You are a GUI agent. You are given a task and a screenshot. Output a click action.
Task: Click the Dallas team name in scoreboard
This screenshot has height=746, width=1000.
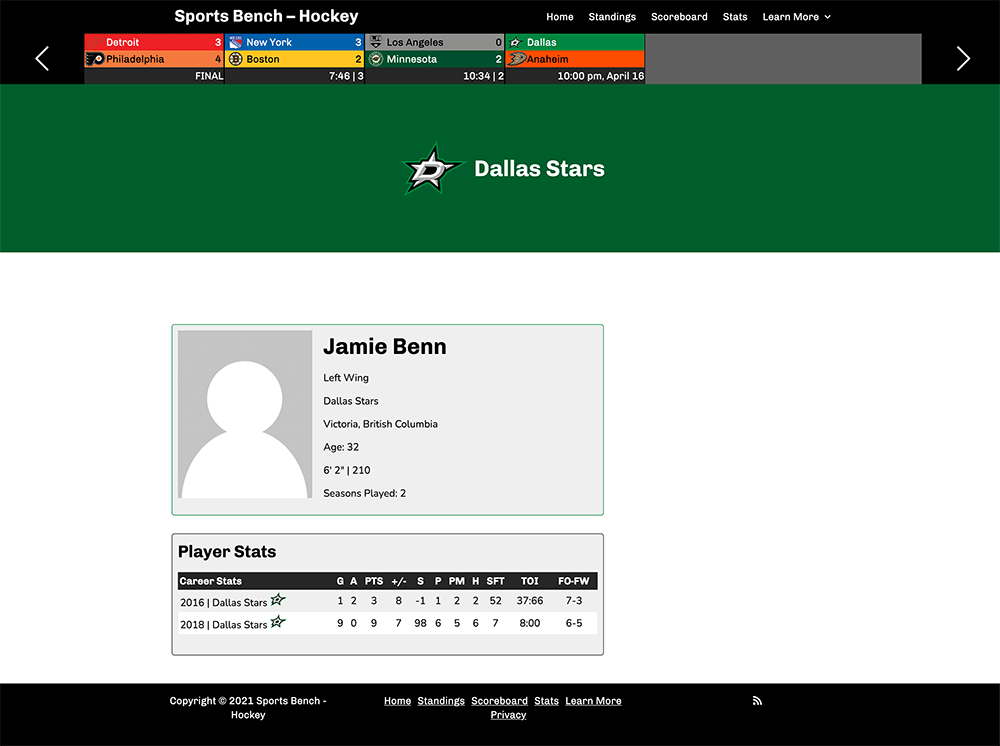(x=541, y=42)
